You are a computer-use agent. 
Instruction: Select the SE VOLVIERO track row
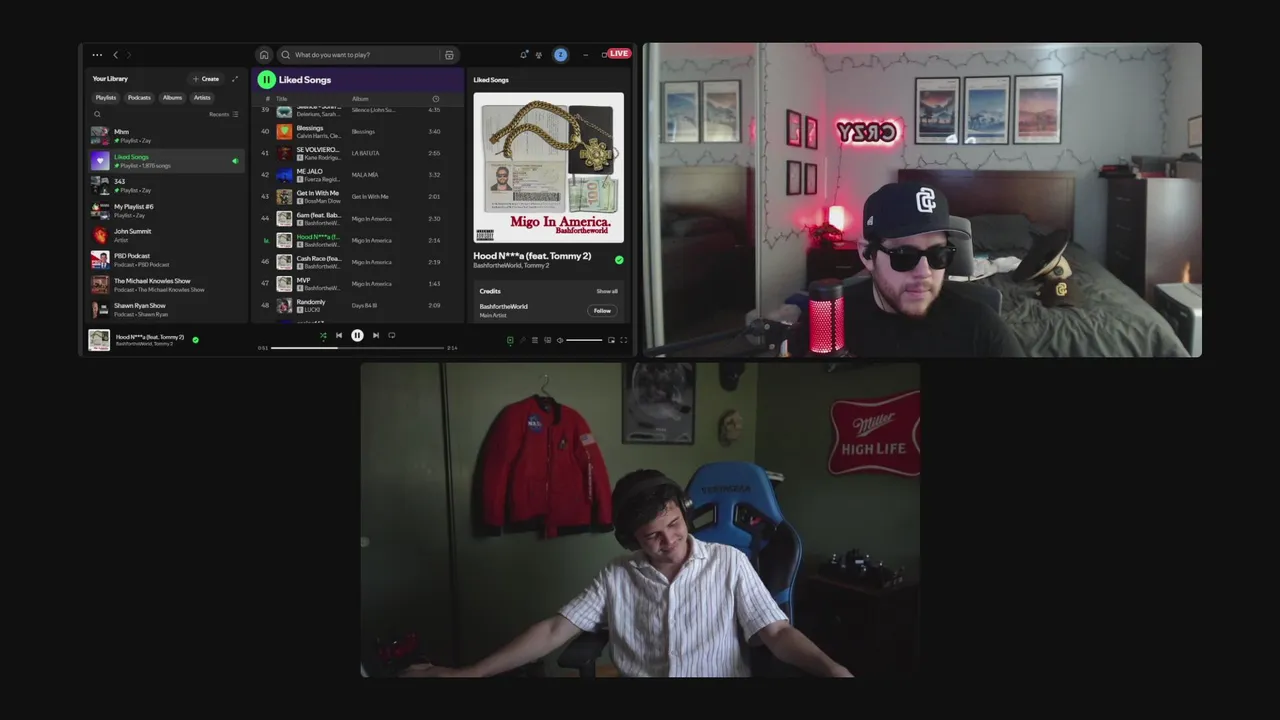click(357, 153)
